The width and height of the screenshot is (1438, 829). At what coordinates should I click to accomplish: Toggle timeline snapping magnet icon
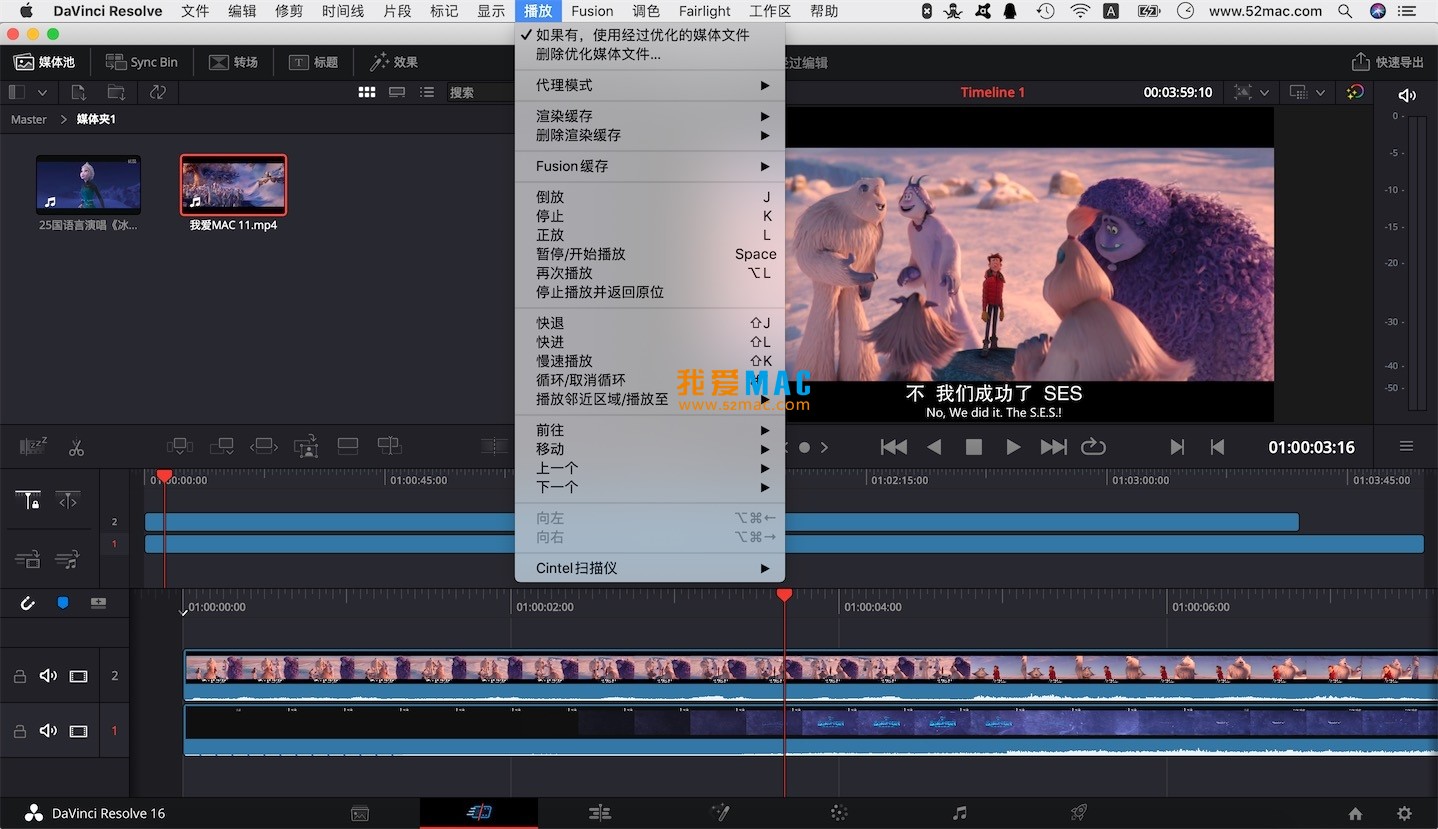point(27,603)
